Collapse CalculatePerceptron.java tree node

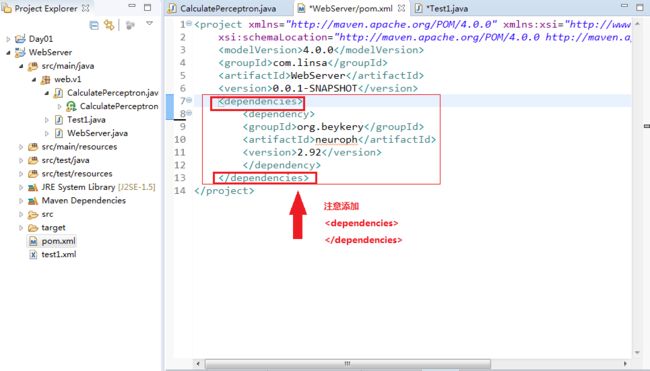[x=46, y=93]
